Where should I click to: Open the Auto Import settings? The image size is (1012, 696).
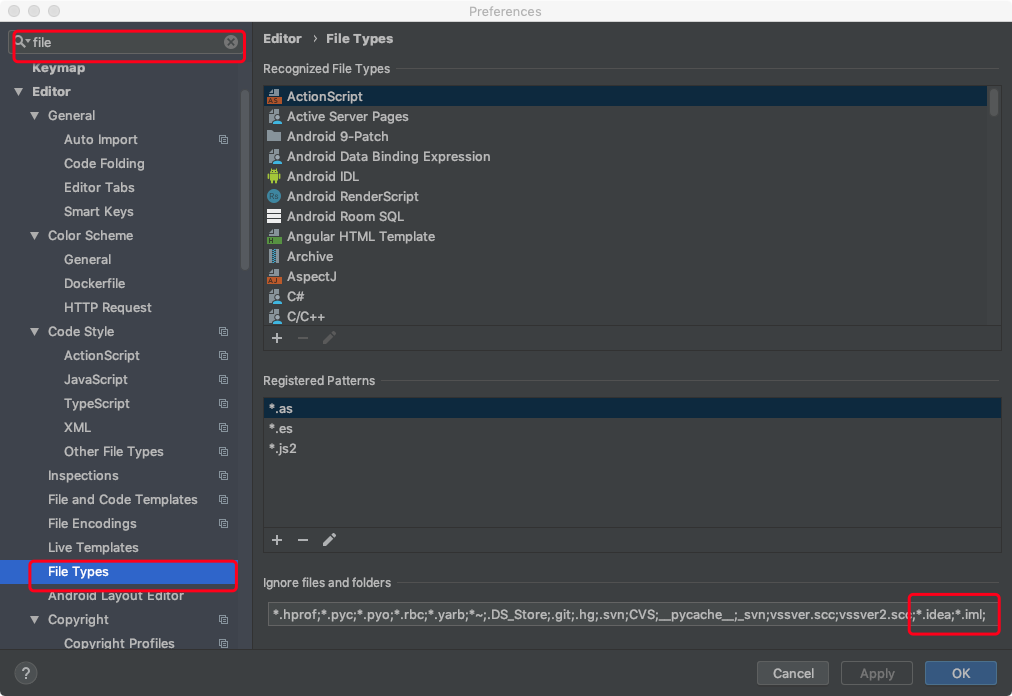tap(101, 139)
